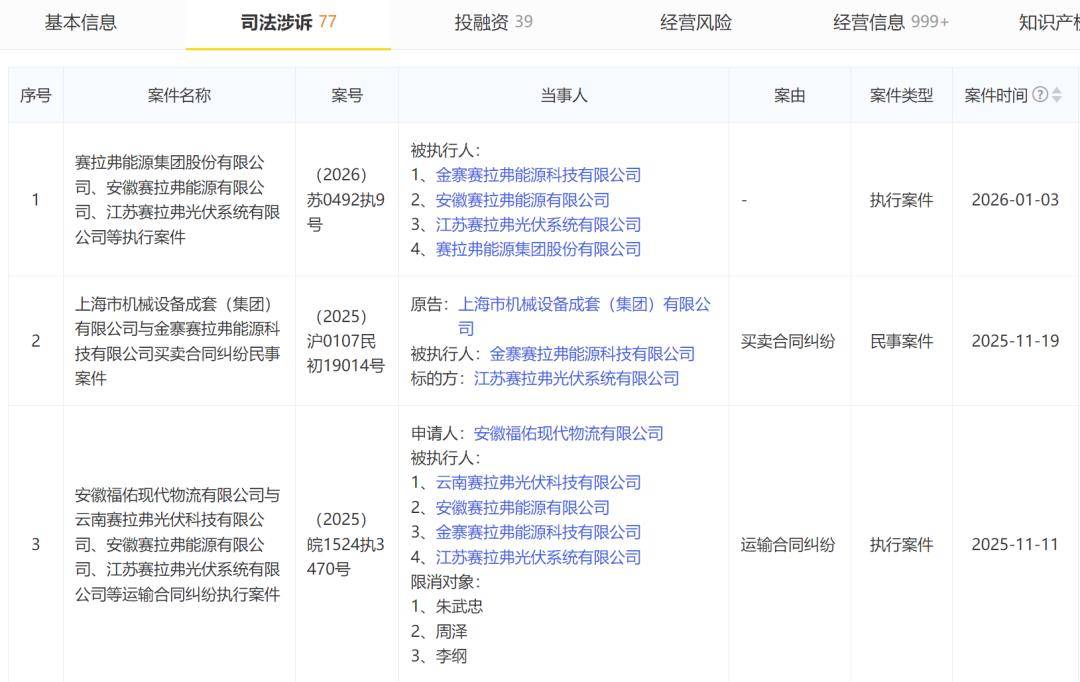The width and height of the screenshot is (1080, 682).
Task: Open 标的方 江苏赛拉弗光伏系统有限公司 link
Action: point(576,378)
